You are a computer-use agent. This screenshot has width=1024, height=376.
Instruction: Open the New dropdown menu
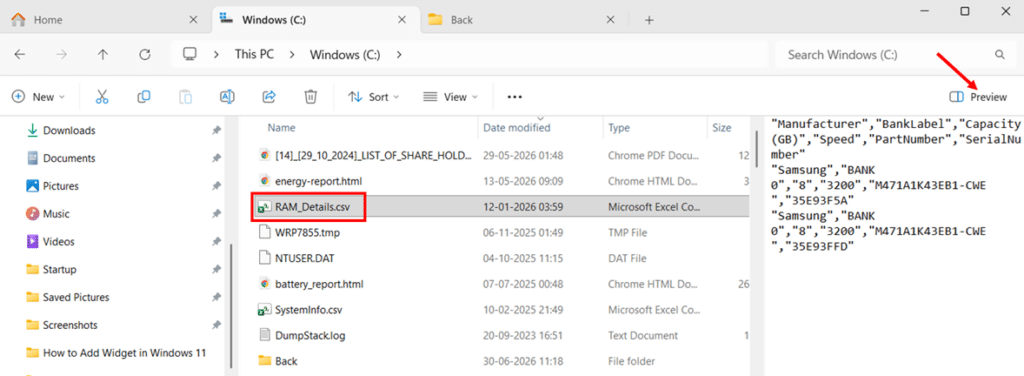(39, 97)
